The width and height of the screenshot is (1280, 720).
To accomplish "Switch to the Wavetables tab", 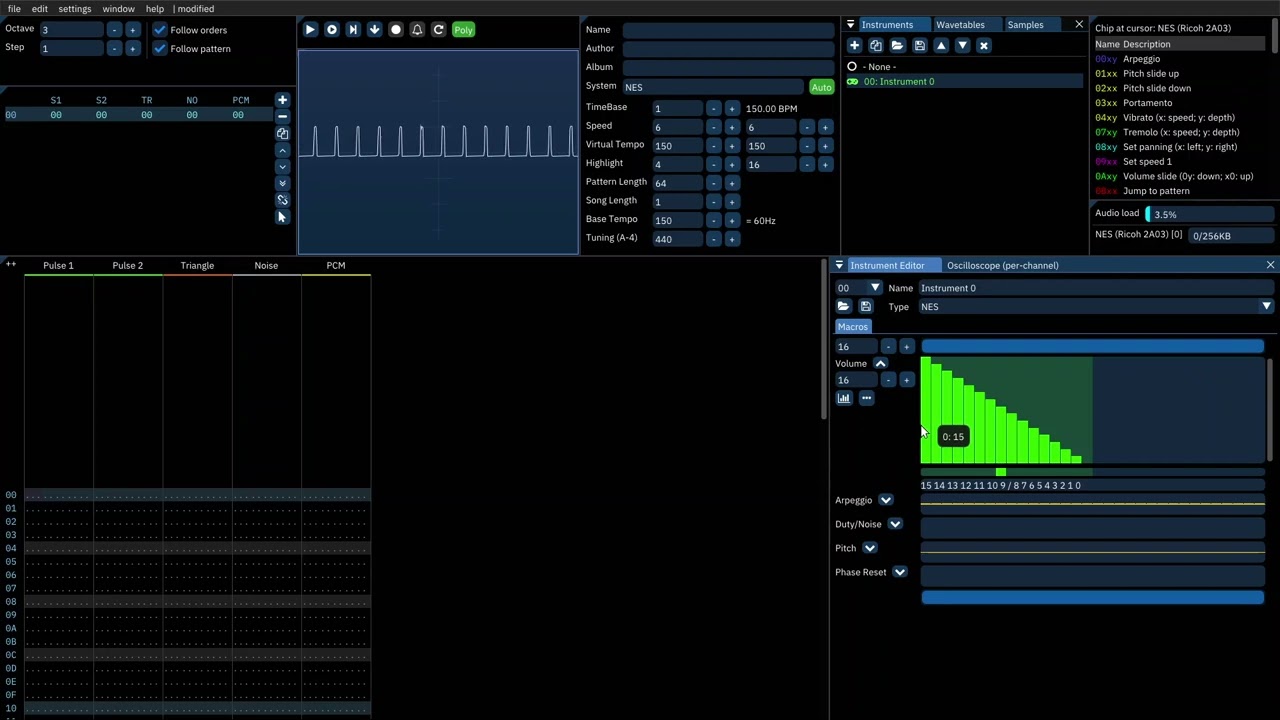I will tap(960, 25).
